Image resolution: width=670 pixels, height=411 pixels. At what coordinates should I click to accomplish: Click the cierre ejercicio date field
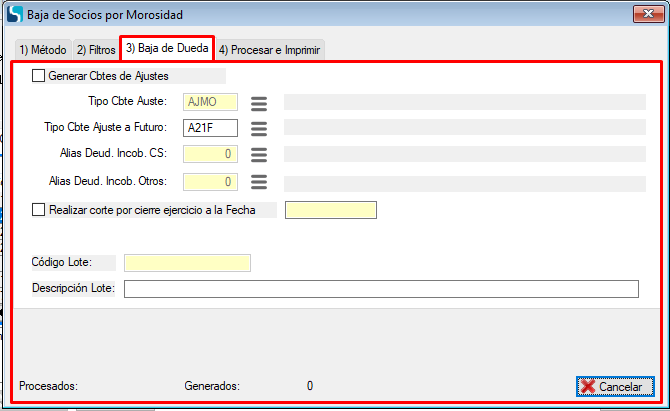coord(331,210)
